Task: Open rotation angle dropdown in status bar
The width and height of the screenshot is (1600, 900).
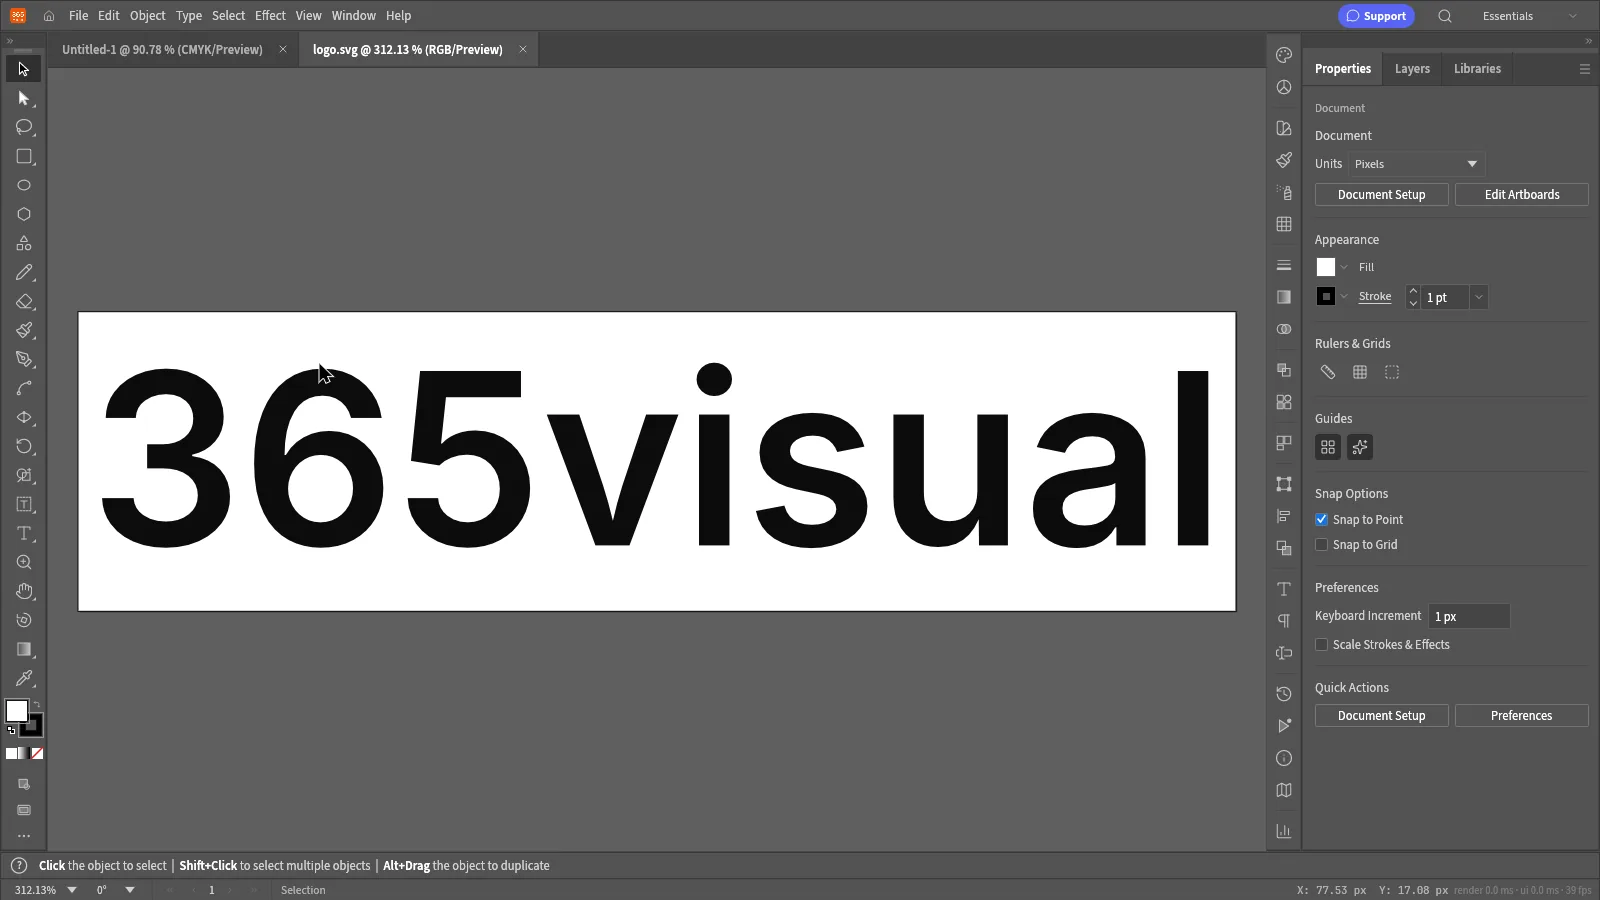Action: tap(130, 890)
